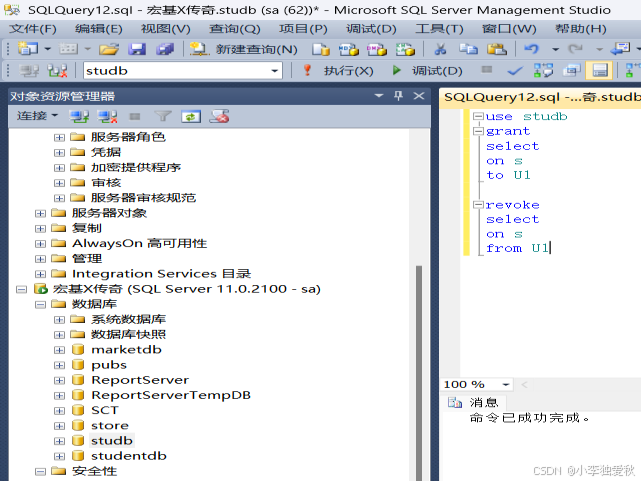Open the 100 % zoom dropdown
This screenshot has height=482, width=641.
(x=506, y=385)
